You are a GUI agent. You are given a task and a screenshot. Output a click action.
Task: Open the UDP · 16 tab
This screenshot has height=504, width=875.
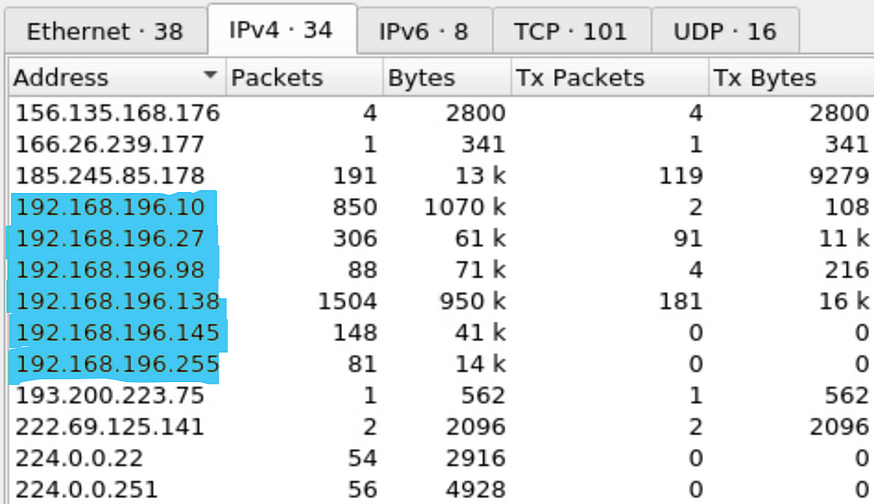pos(725,31)
